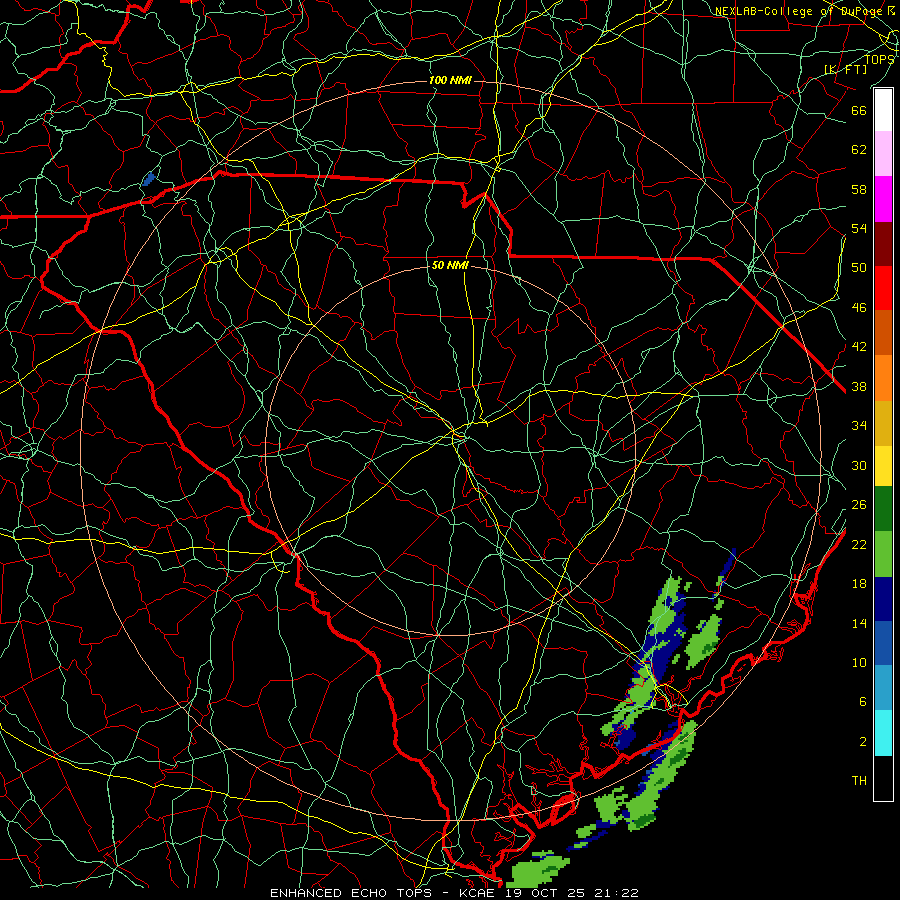Screen dimensions: 900x900
Task: Click the '50' legend value
Action: (x=859, y=268)
